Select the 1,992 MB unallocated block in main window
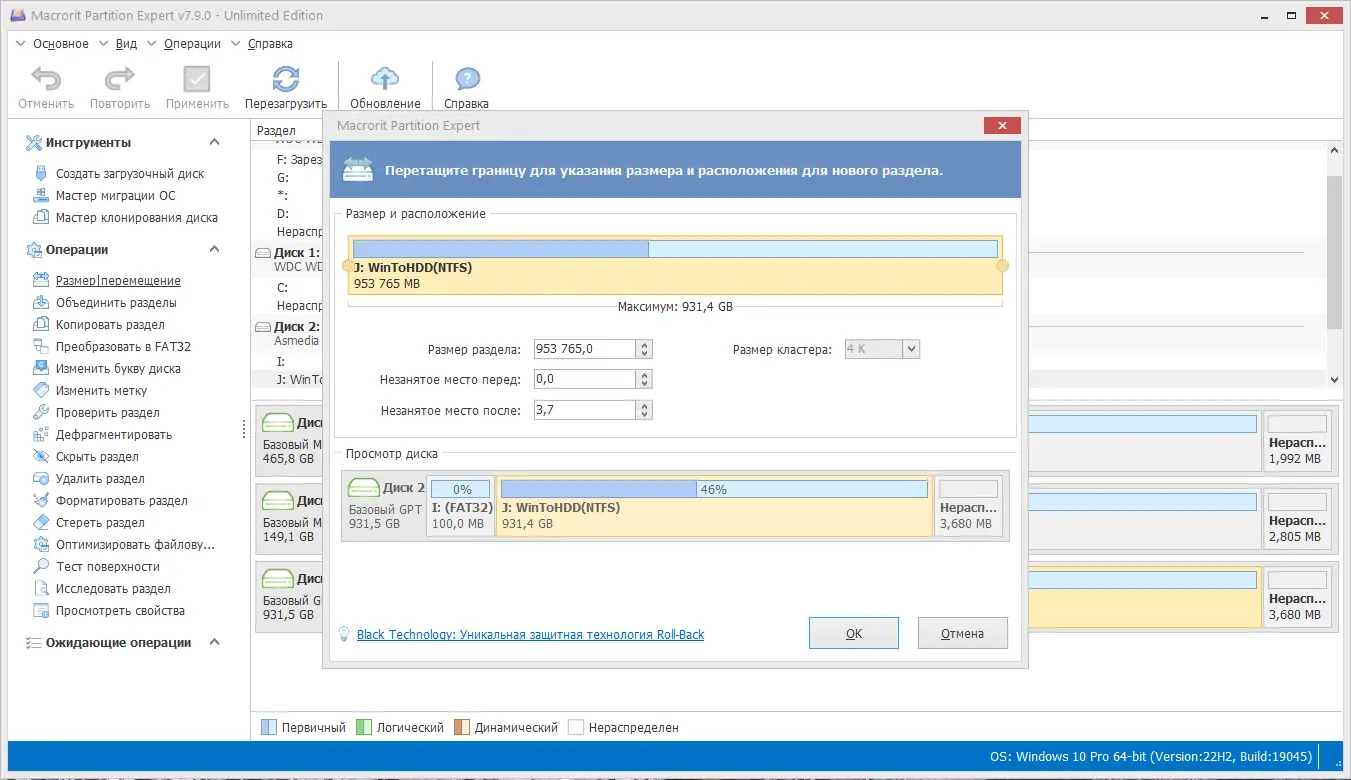Viewport: 1351px width, 780px height. coord(1298,440)
